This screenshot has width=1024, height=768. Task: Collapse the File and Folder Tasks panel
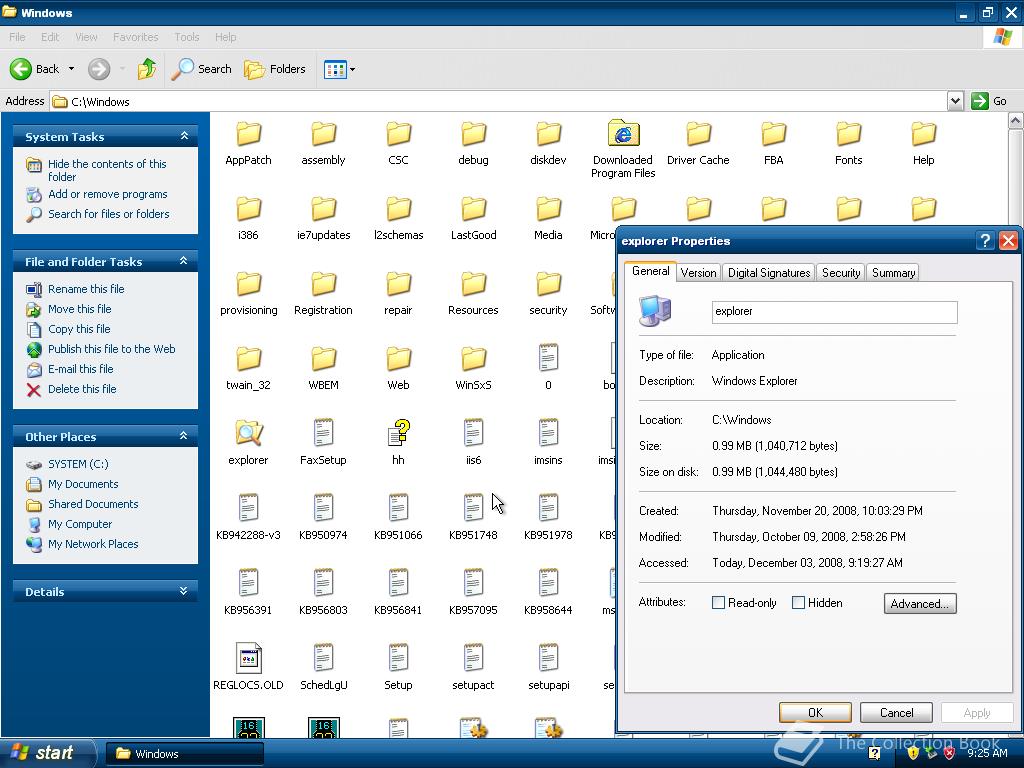coord(184,261)
